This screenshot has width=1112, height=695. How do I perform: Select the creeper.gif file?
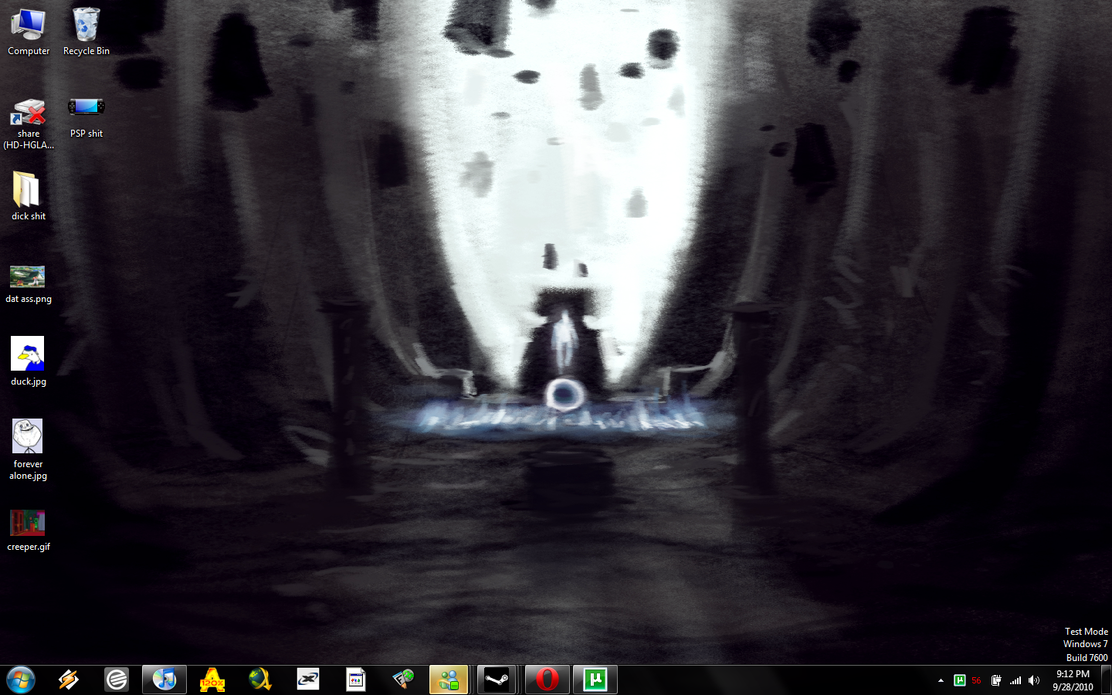click(28, 530)
